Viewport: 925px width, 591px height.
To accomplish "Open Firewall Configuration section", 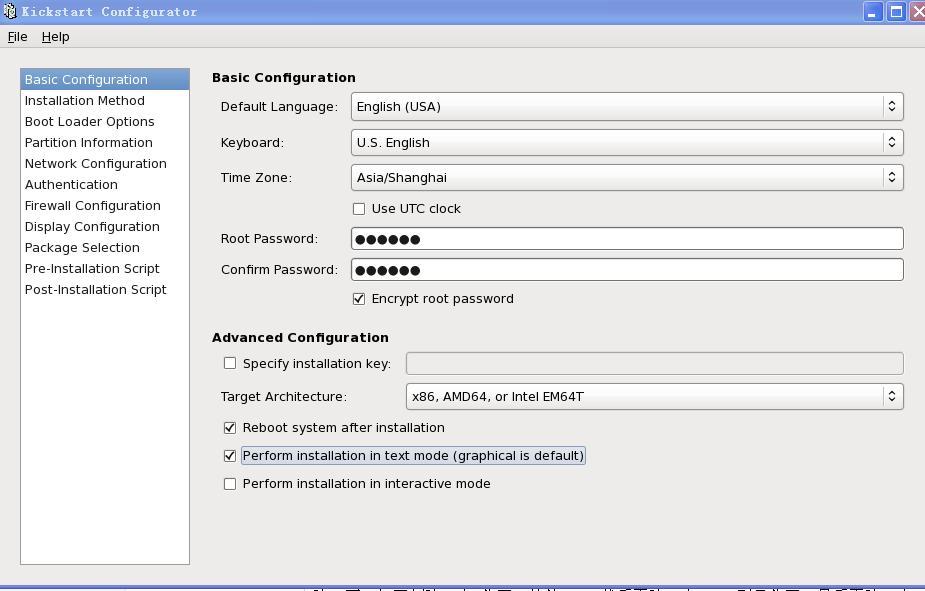I will (105, 206).
